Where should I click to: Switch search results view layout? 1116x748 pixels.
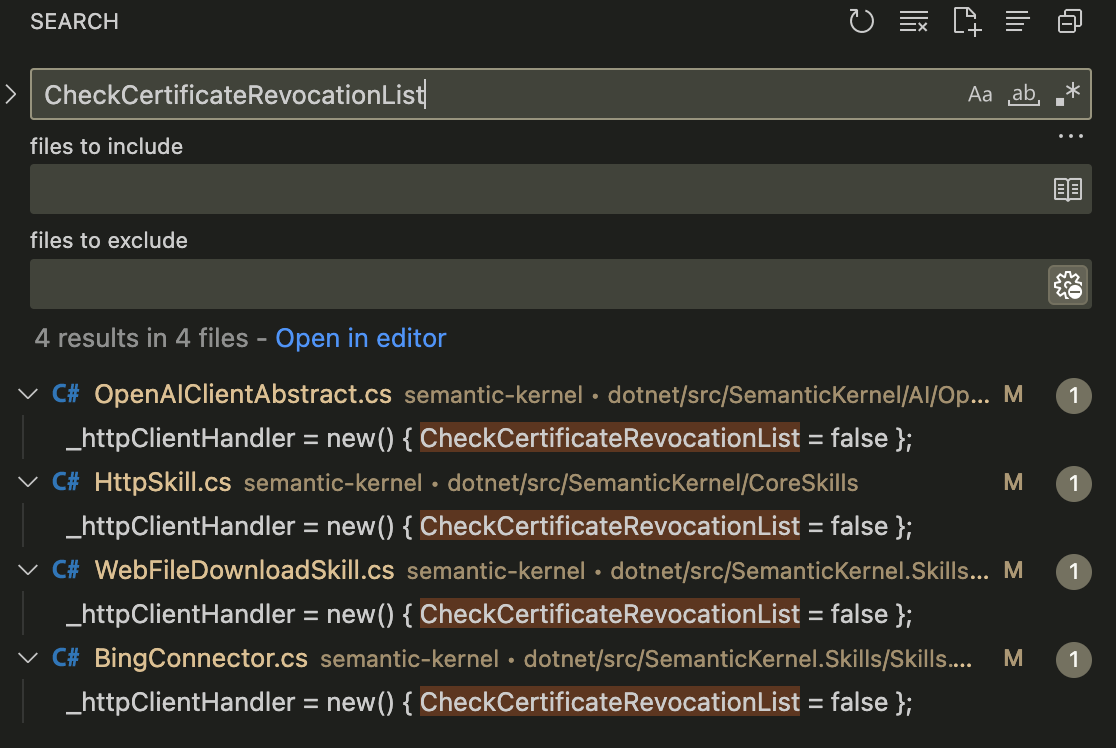point(1017,21)
